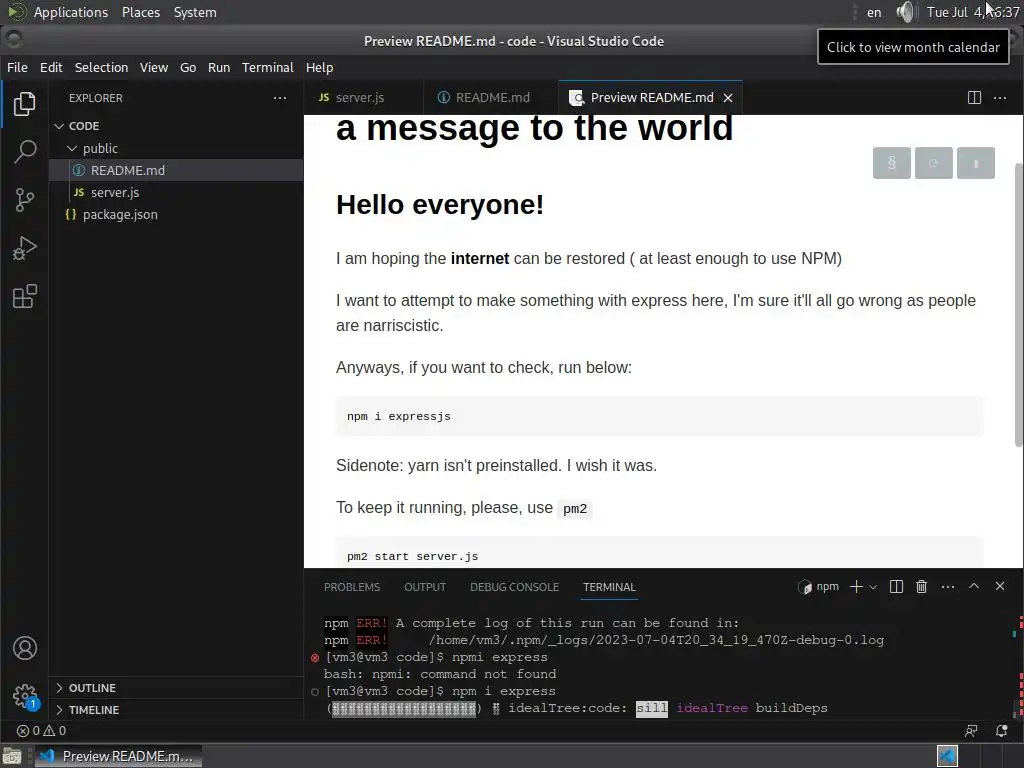Split the editor to the right
This screenshot has width=1024, height=768.
pyautogui.click(x=974, y=98)
